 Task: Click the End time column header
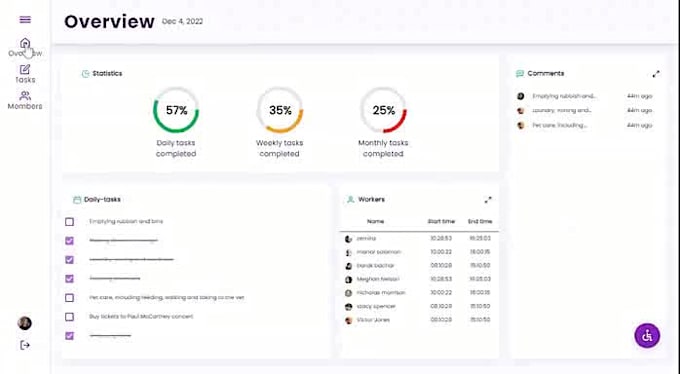click(480, 221)
